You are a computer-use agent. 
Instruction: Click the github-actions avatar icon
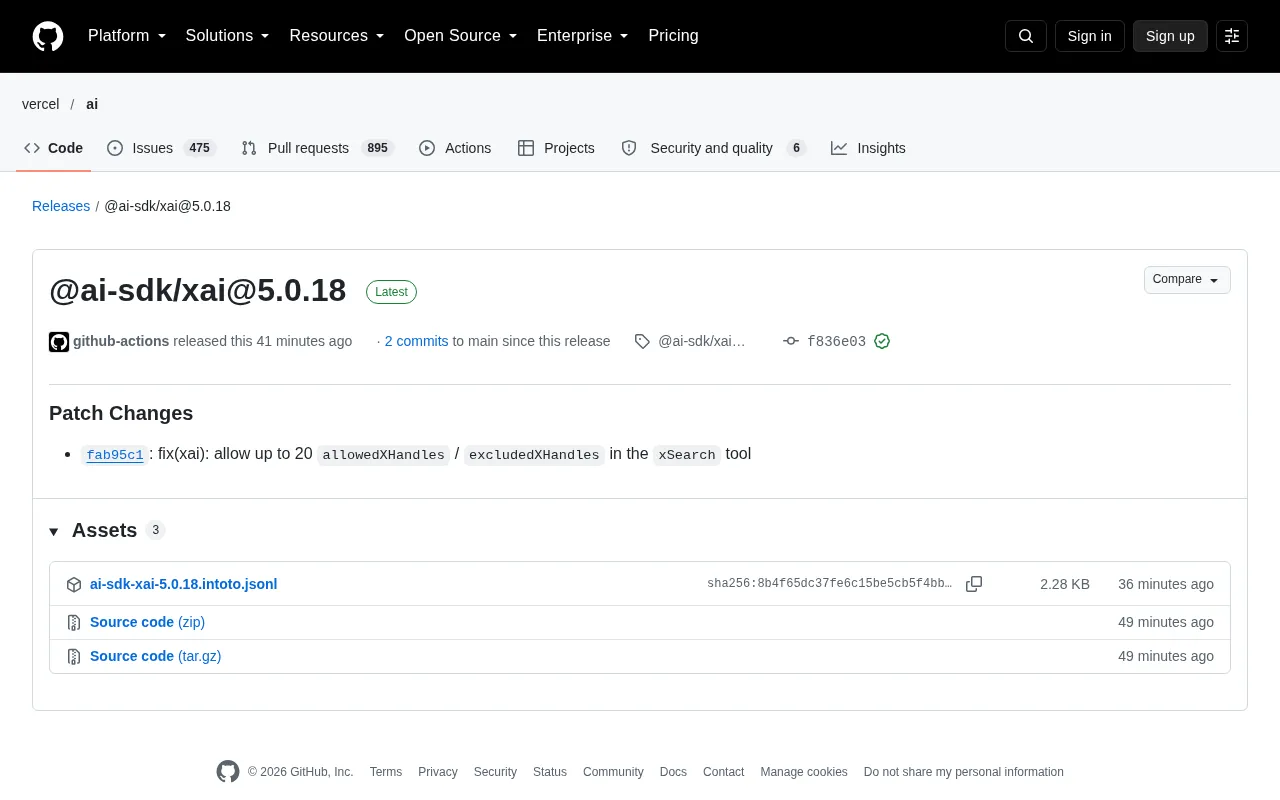(59, 342)
